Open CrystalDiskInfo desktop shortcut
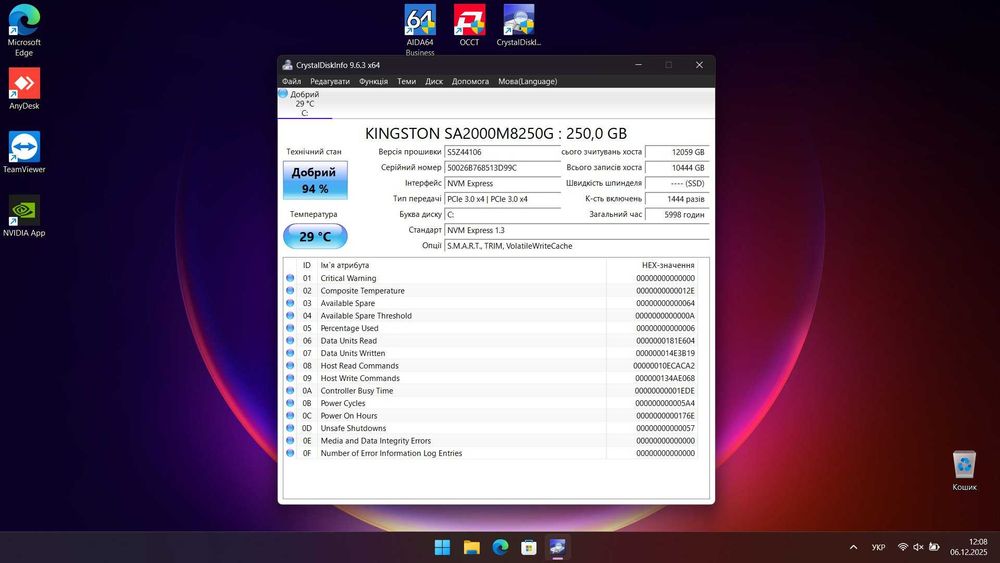 tap(518, 26)
